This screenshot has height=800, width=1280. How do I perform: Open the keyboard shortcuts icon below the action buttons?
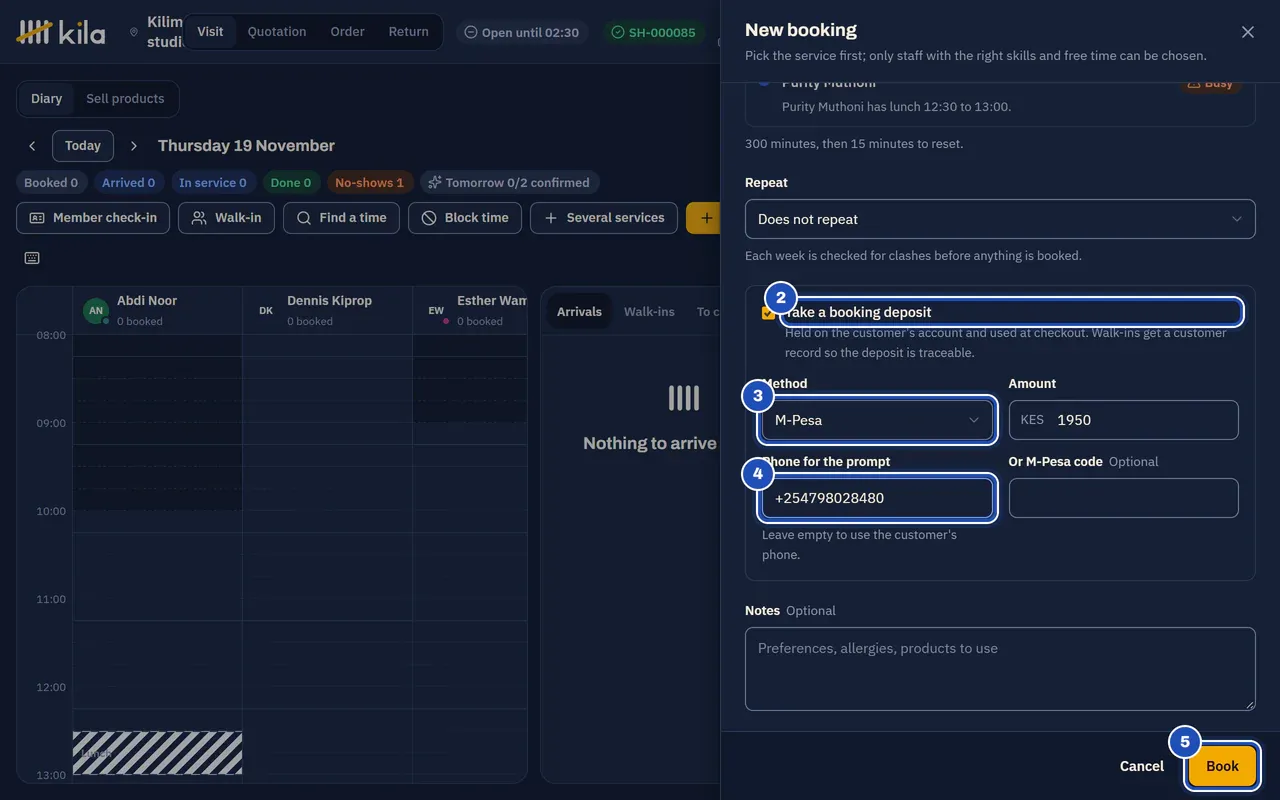click(x=32, y=258)
